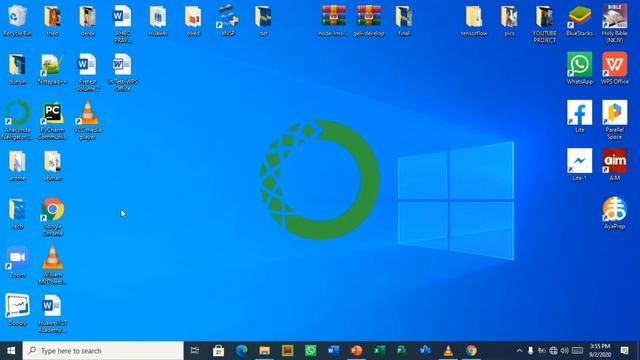Open the Pretest Word document on desktop
The width and height of the screenshot is (640, 360).
point(88,72)
